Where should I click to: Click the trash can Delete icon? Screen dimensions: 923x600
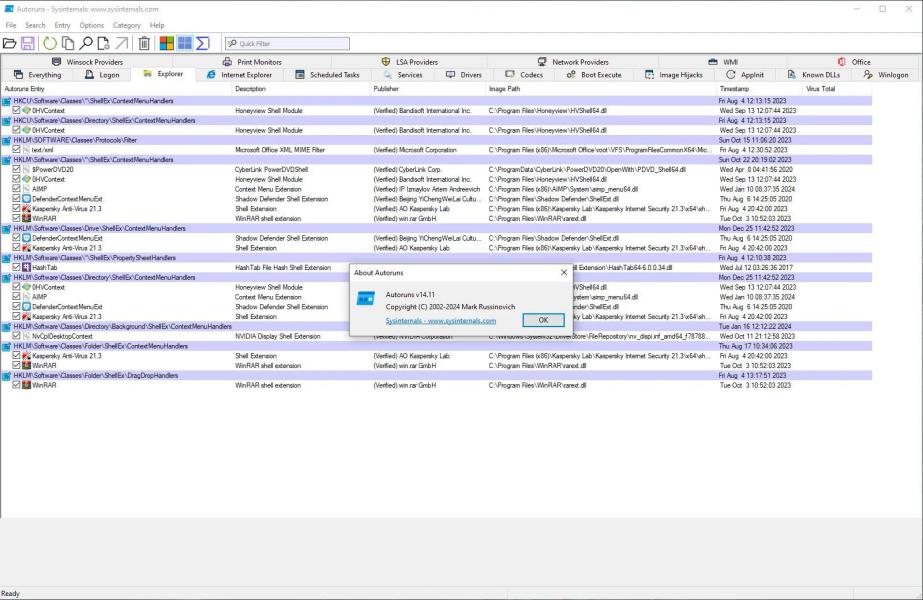(144, 43)
